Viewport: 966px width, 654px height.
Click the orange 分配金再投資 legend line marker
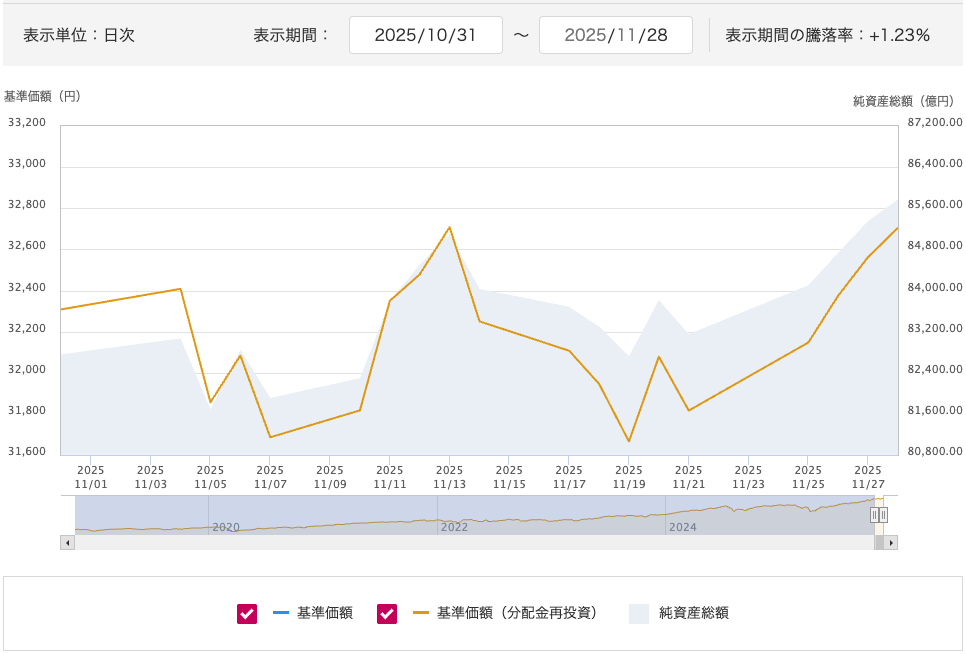click(421, 613)
